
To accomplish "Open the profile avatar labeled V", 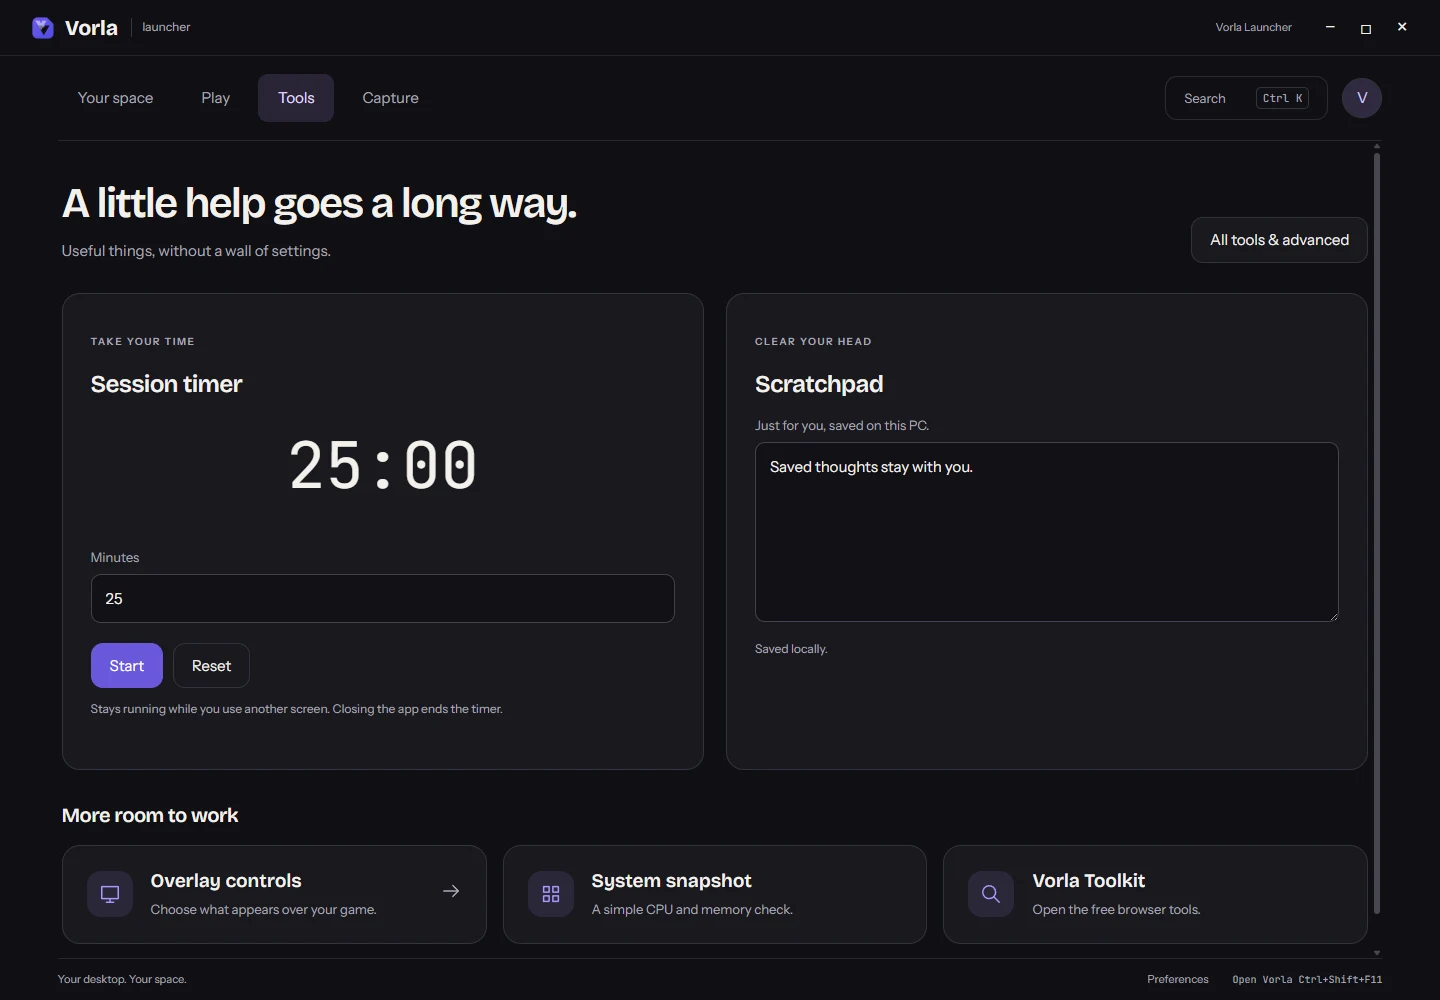I will (1362, 98).
